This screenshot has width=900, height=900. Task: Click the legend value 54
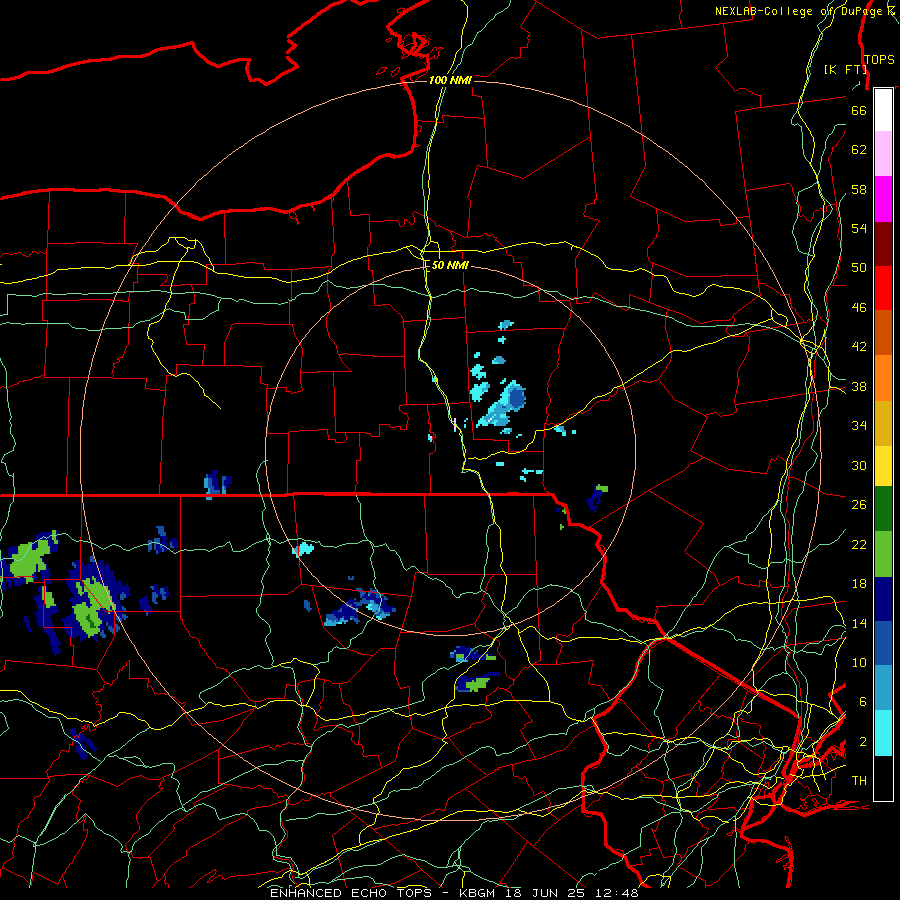(859, 228)
